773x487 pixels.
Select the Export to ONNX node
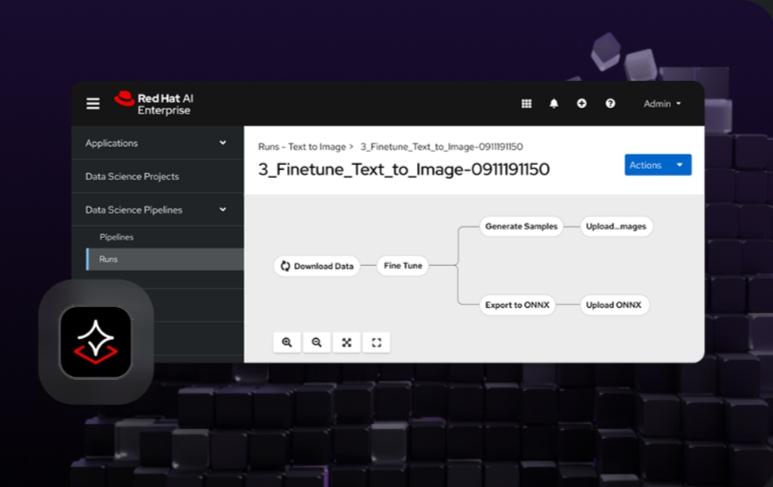pos(517,305)
